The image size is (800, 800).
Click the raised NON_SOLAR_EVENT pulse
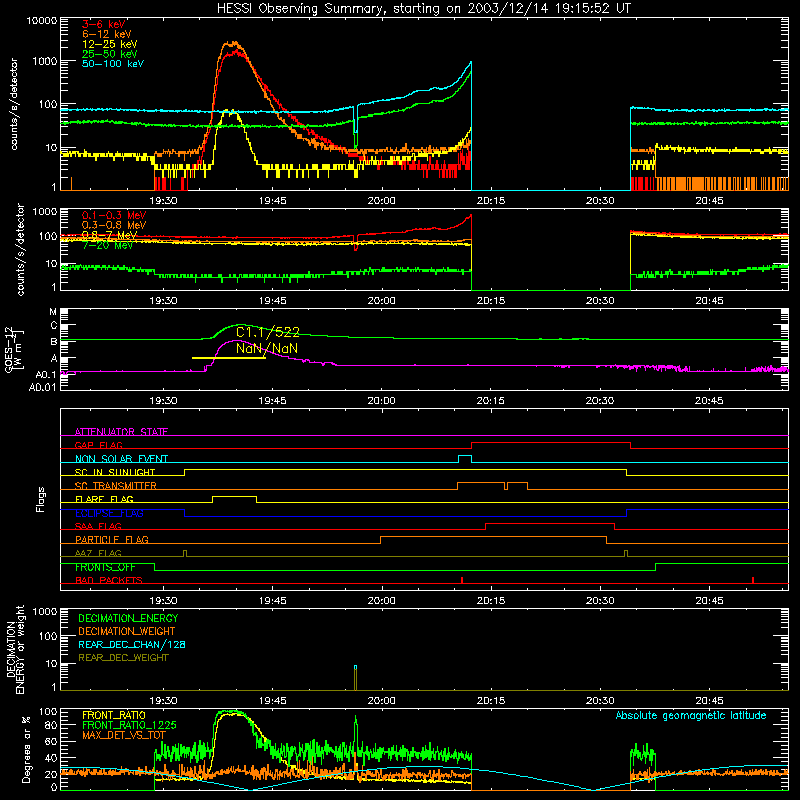tap(465, 456)
